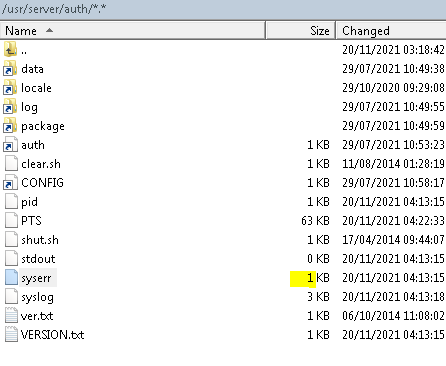446x366 pixels.
Task: Select the locale folder shortcut icon
Action: point(10,87)
